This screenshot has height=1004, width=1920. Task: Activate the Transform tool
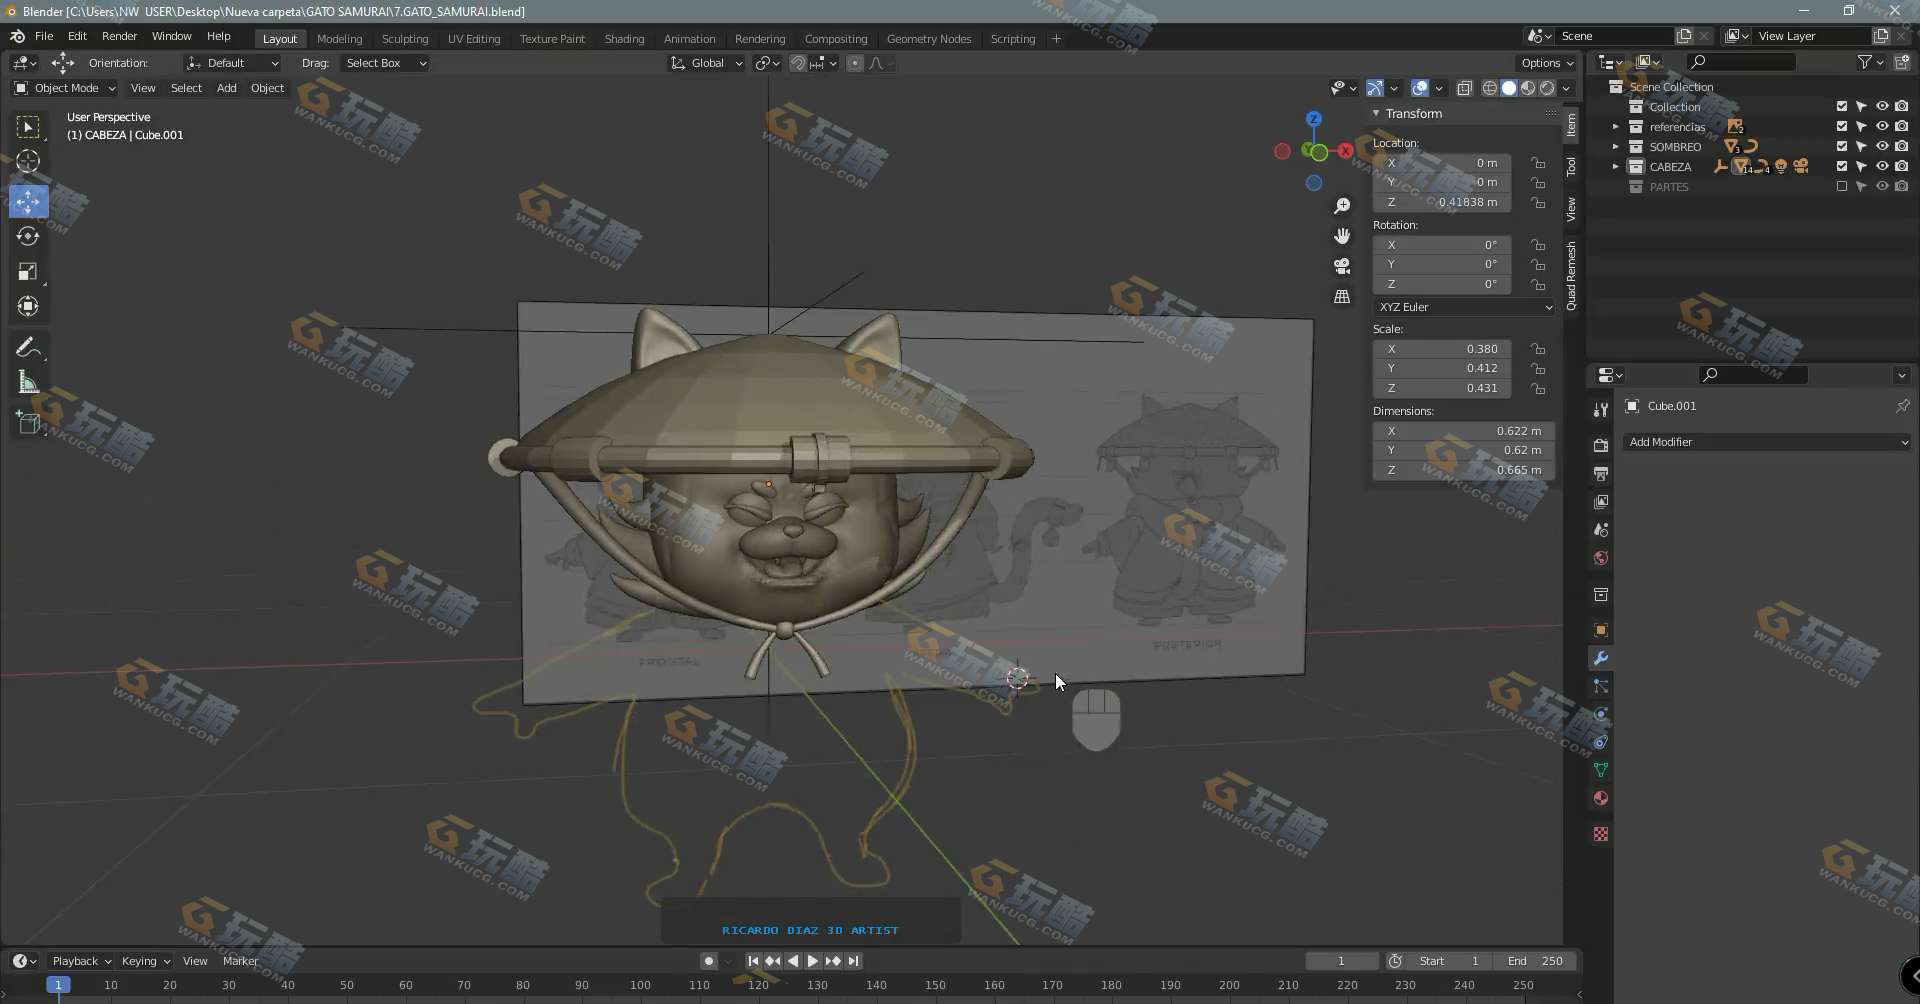[x=28, y=307]
